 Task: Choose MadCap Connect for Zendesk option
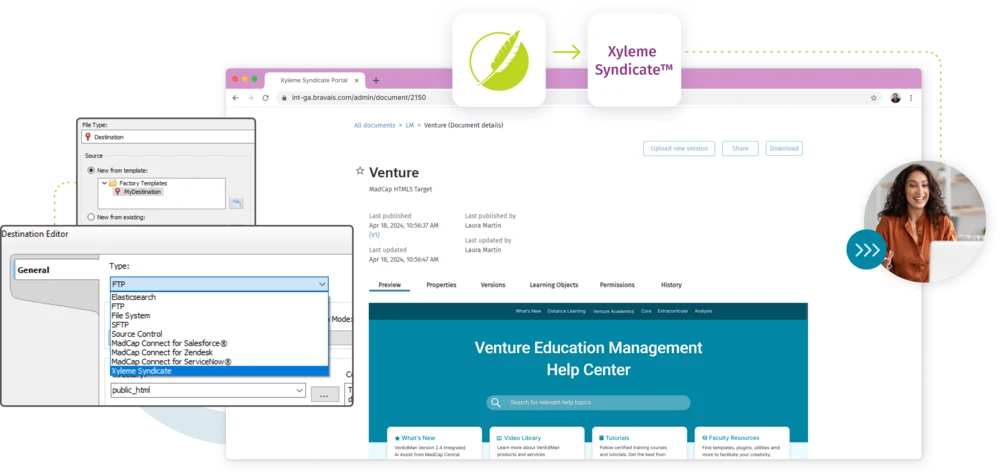coord(219,352)
